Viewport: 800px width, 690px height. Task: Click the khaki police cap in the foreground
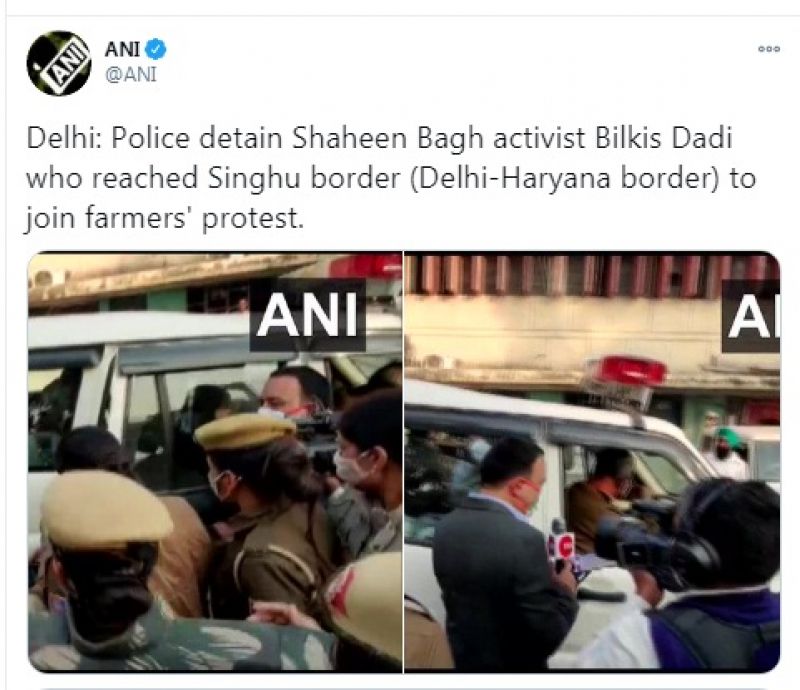coord(105,507)
